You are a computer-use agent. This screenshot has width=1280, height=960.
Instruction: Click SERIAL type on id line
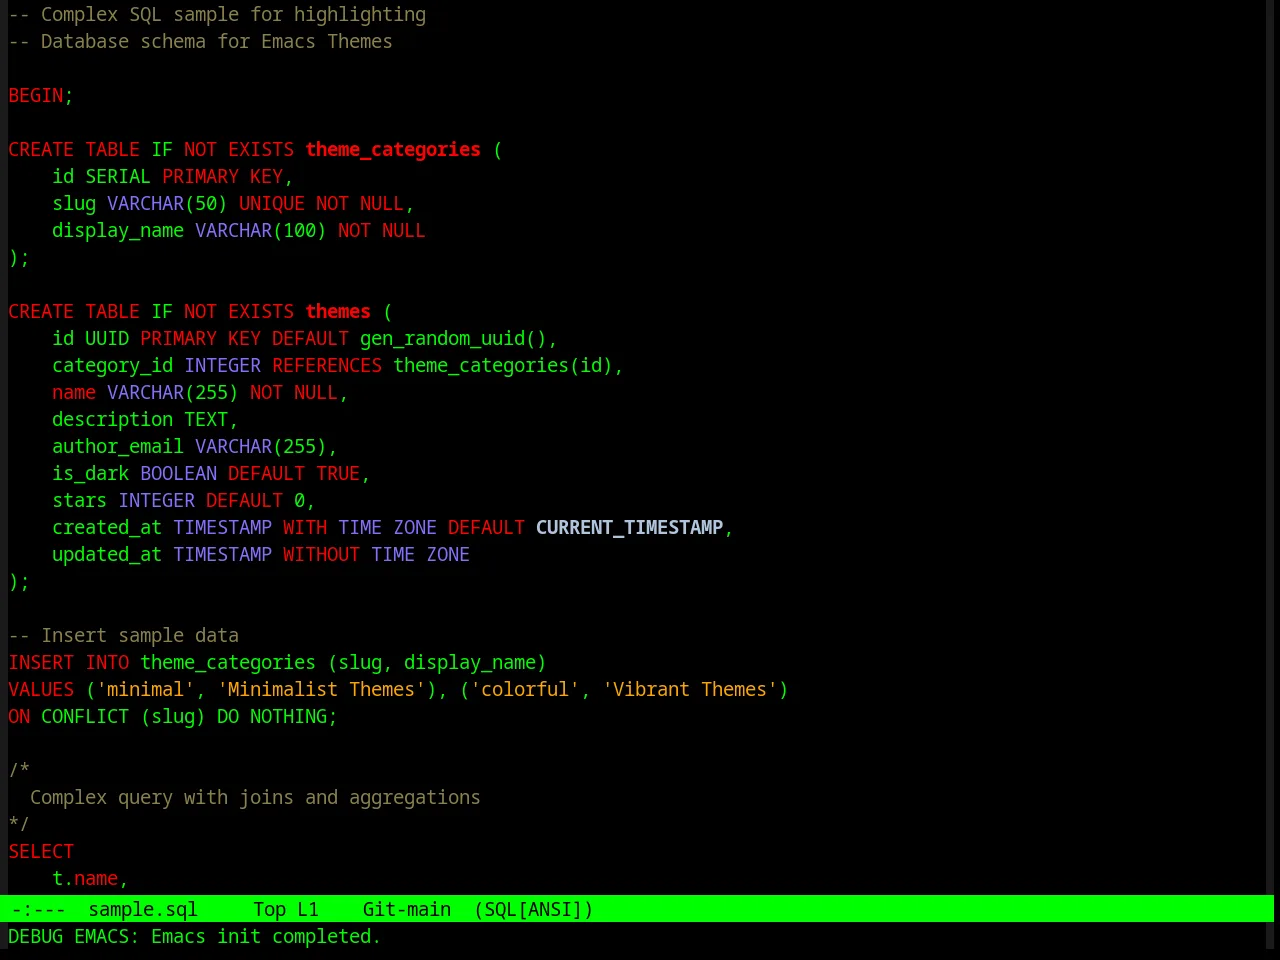click(118, 176)
